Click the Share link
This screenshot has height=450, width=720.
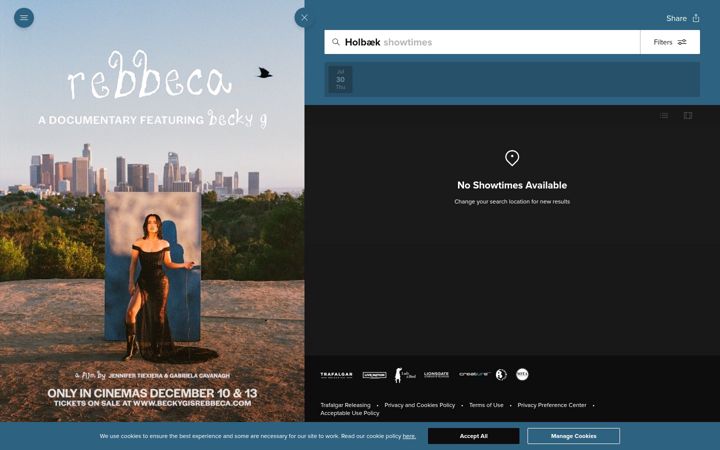point(676,18)
